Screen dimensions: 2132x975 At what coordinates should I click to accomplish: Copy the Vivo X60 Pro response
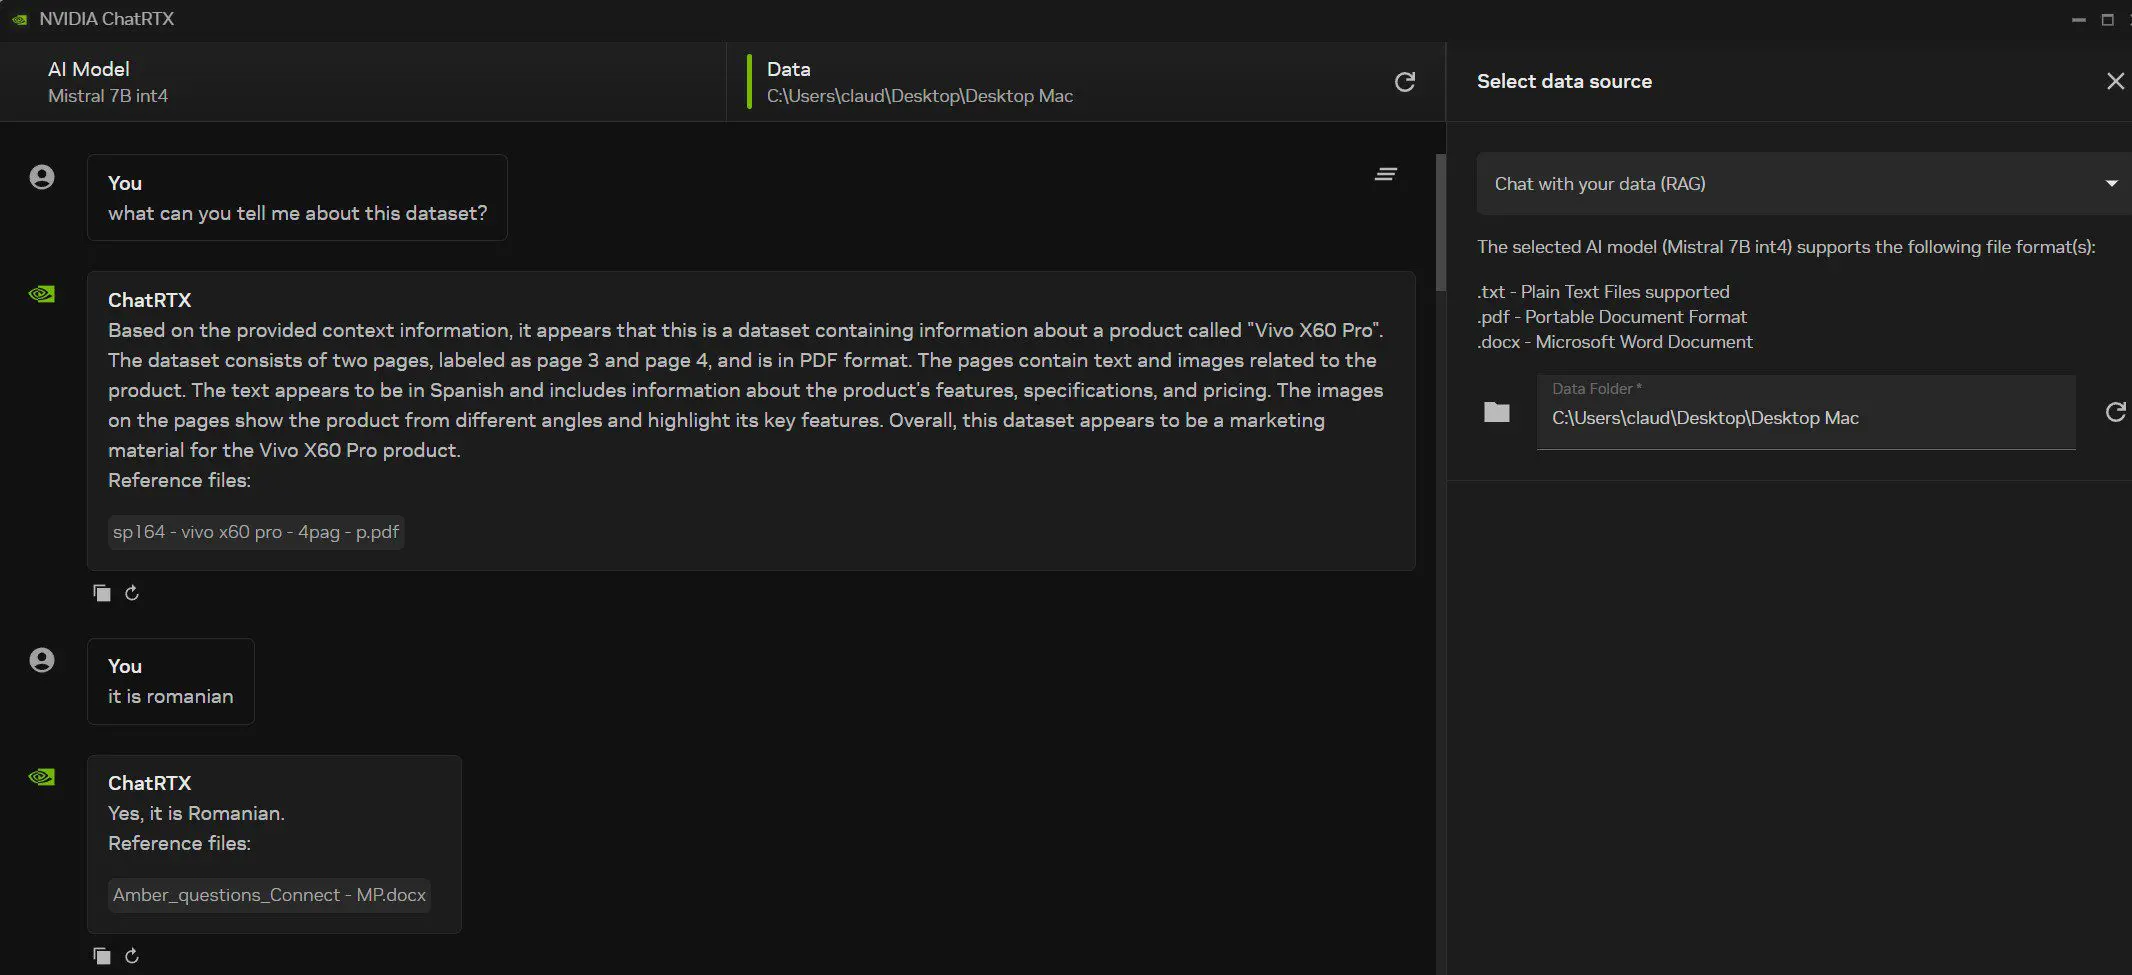101,593
